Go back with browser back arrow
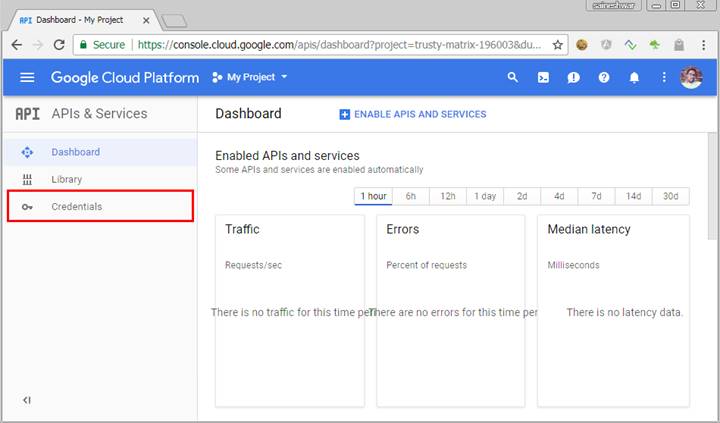The width and height of the screenshot is (720, 423). pyautogui.click(x=17, y=45)
